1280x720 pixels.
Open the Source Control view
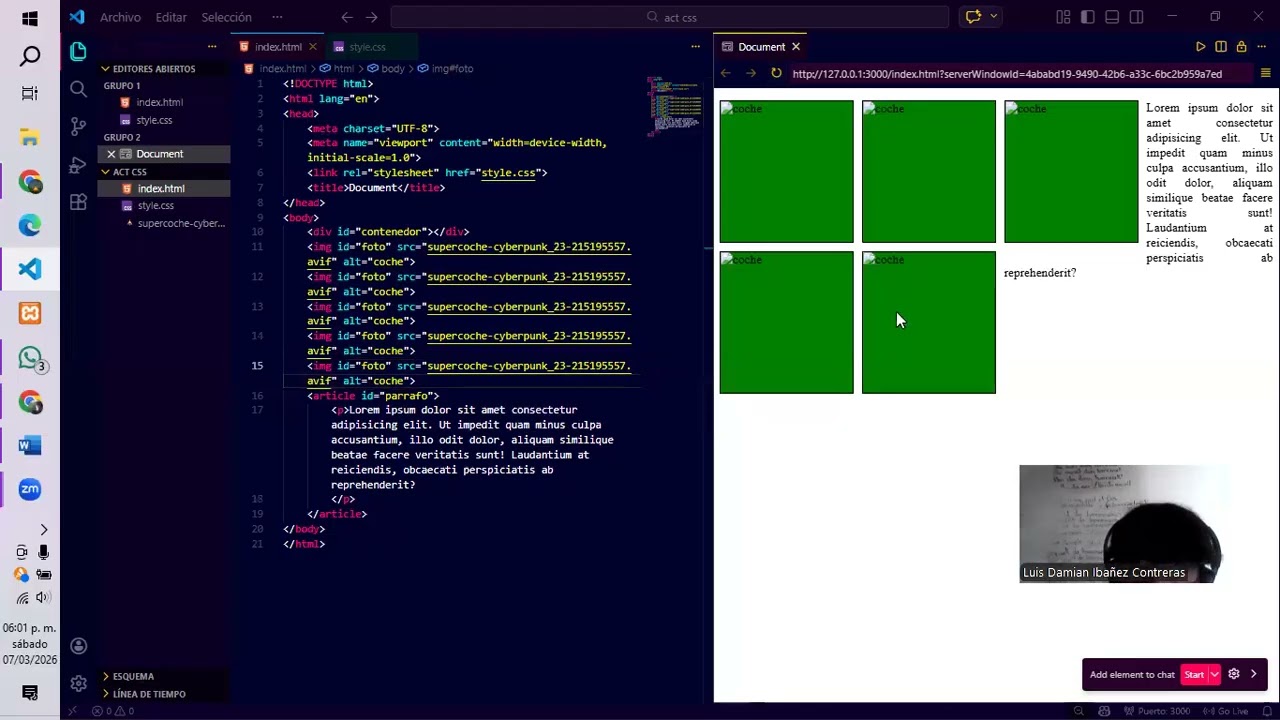78,127
